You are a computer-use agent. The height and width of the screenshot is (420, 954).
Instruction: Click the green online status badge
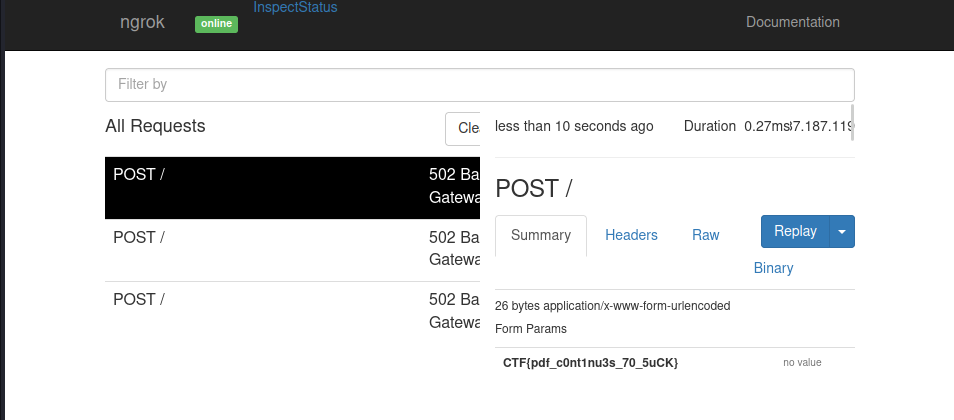point(216,23)
